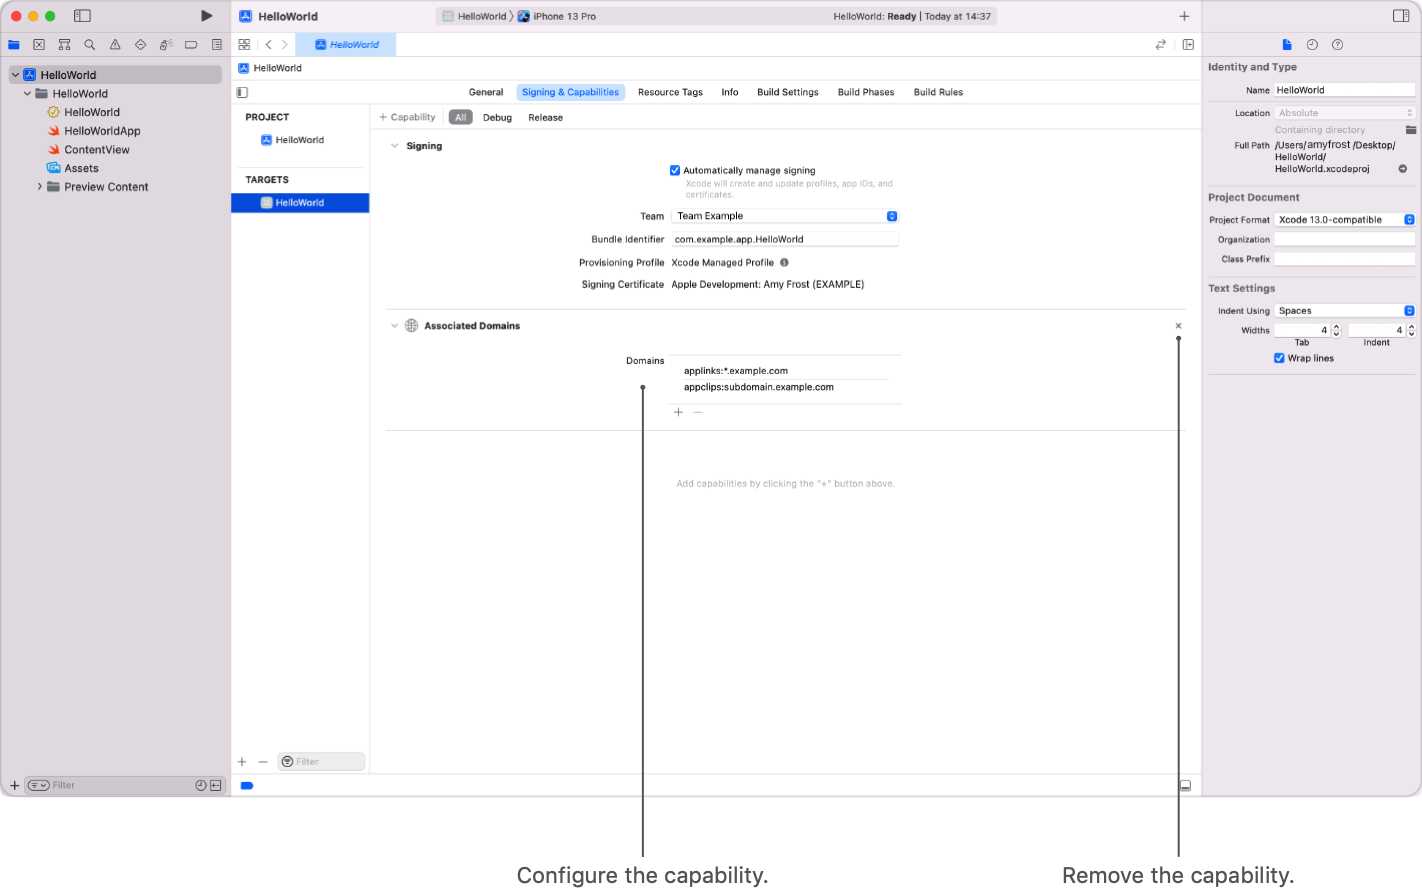1422x893 pixels.
Task: Open the Debug navigator
Action: pyautogui.click(x=166, y=45)
